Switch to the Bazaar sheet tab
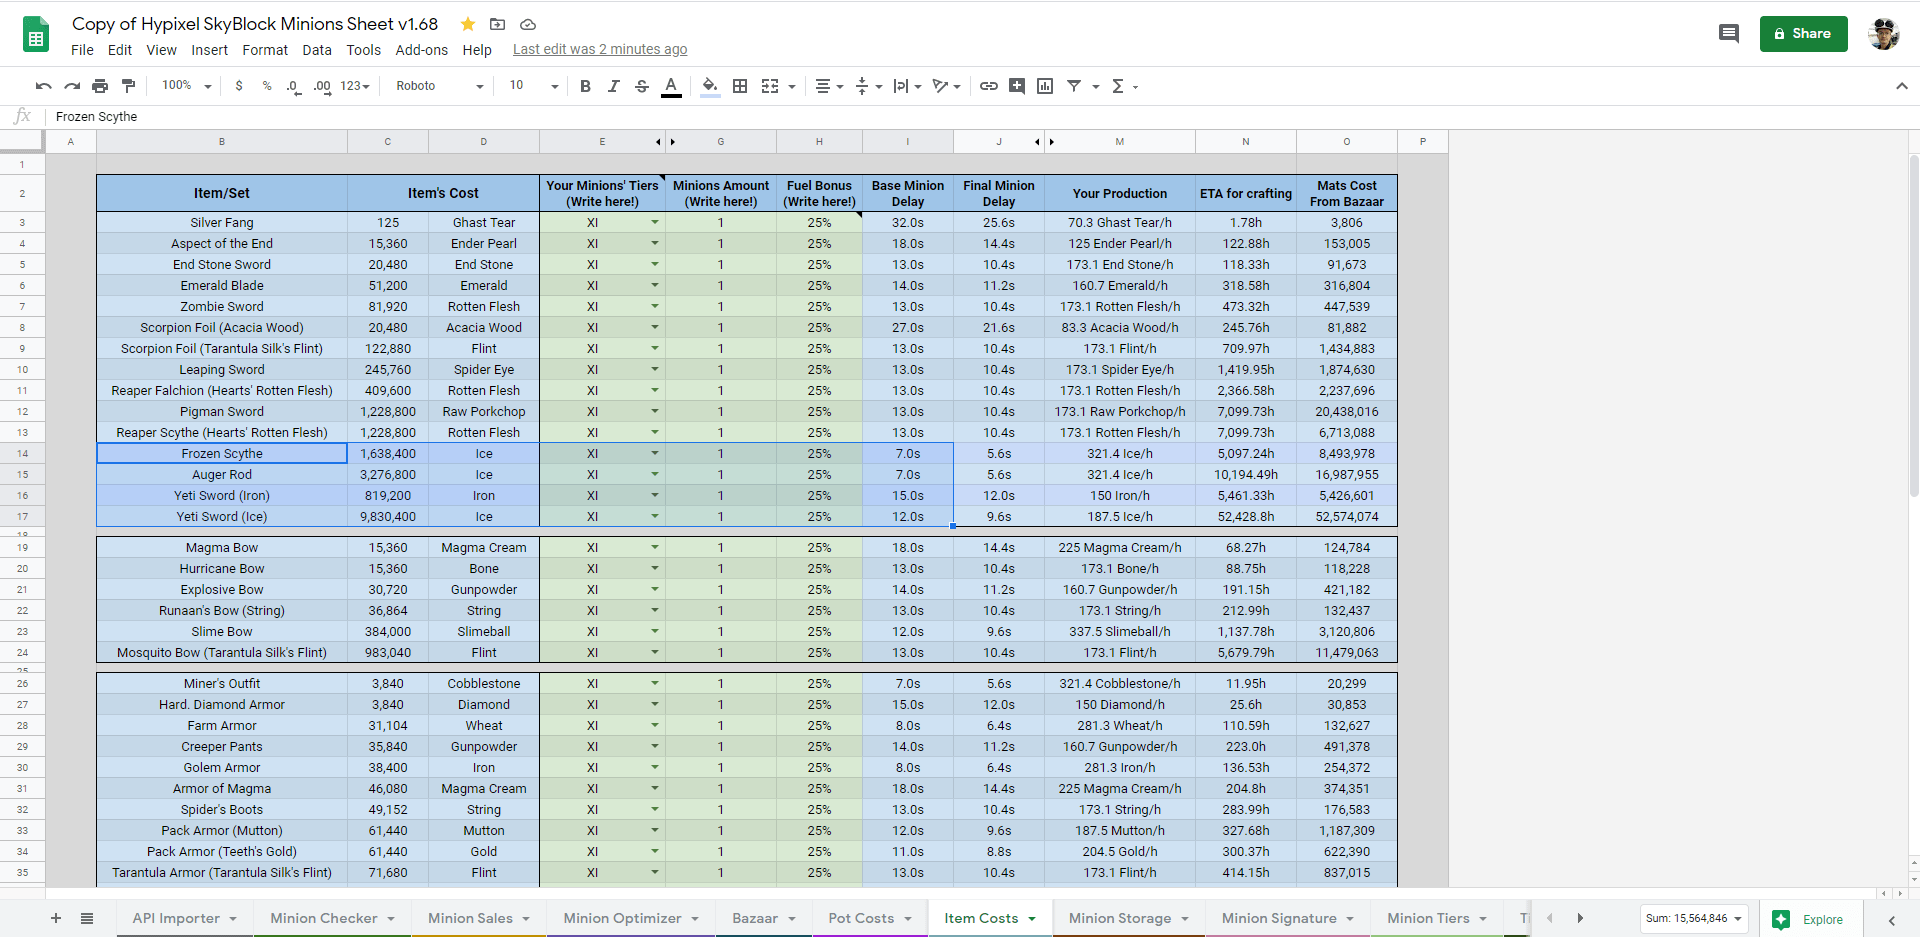Image resolution: width=1920 pixels, height=937 pixels. (x=764, y=918)
